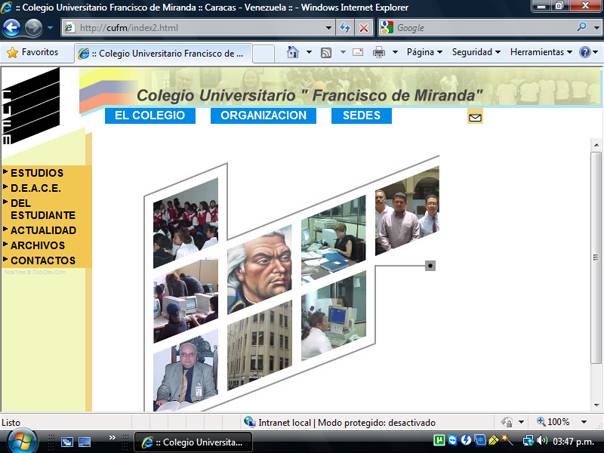Viewport: 604px width, 453px height.
Task: Expand the Seguridad dropdown menu
Action: pos(476,52)
